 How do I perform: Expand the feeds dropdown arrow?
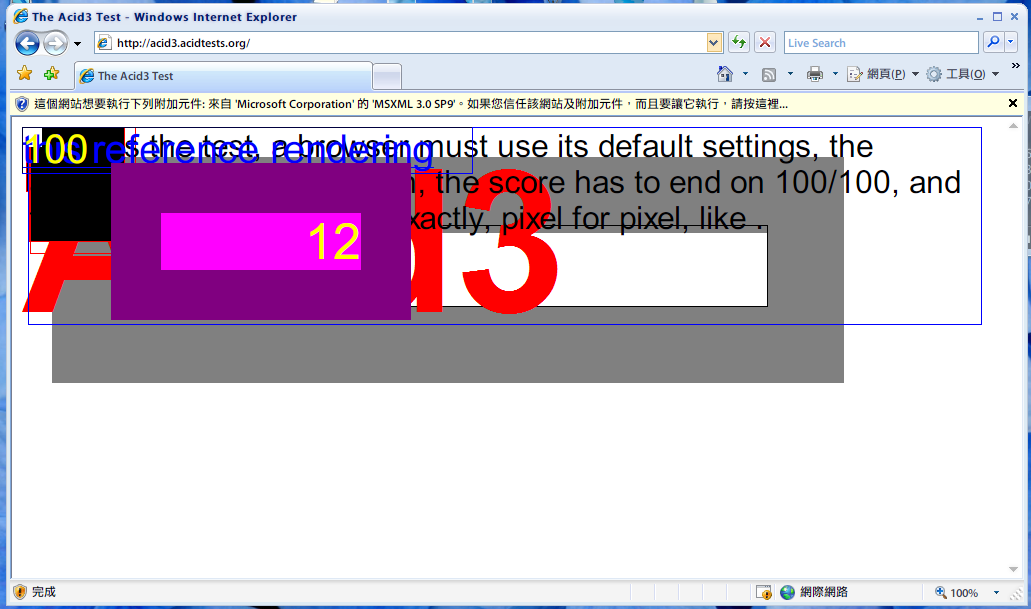pos(790,74)
